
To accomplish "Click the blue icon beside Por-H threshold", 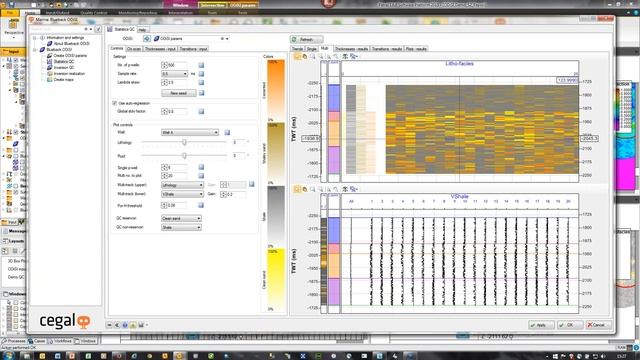I will coord(201,205).
